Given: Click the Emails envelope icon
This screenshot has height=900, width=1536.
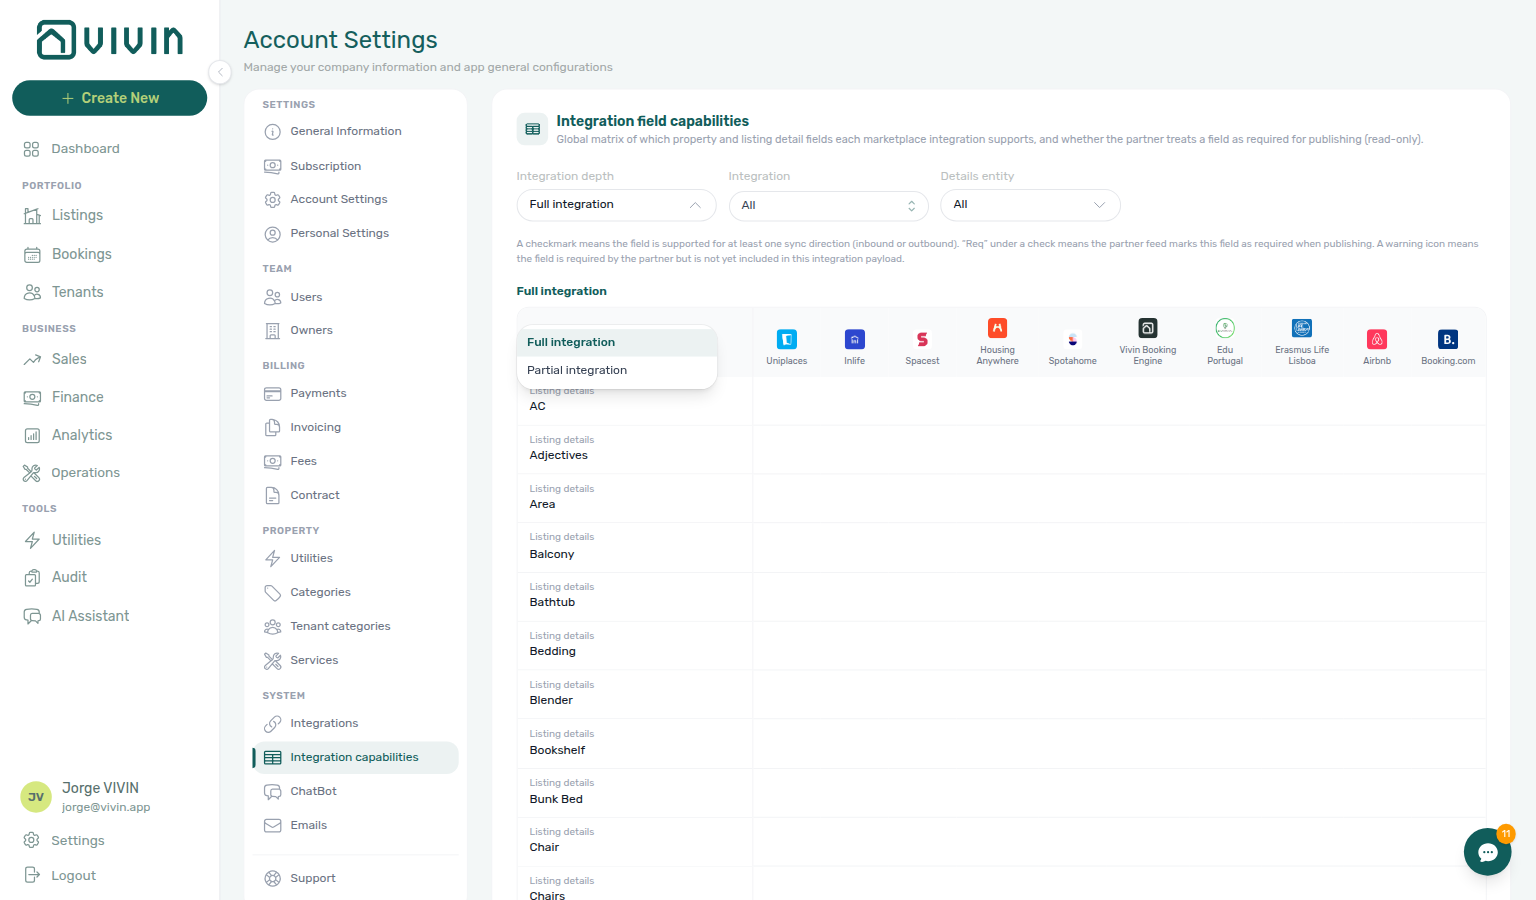Looking at the screenshot, I should coord(272,826).
